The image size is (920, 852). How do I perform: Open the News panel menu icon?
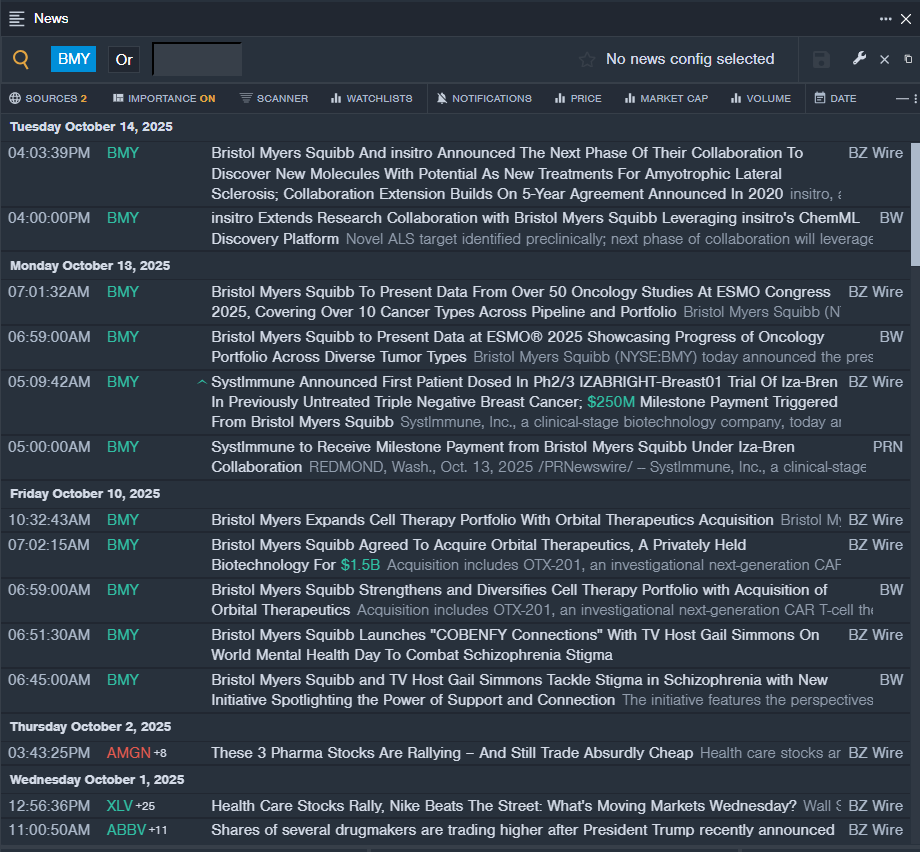click(x=17, y=18)
